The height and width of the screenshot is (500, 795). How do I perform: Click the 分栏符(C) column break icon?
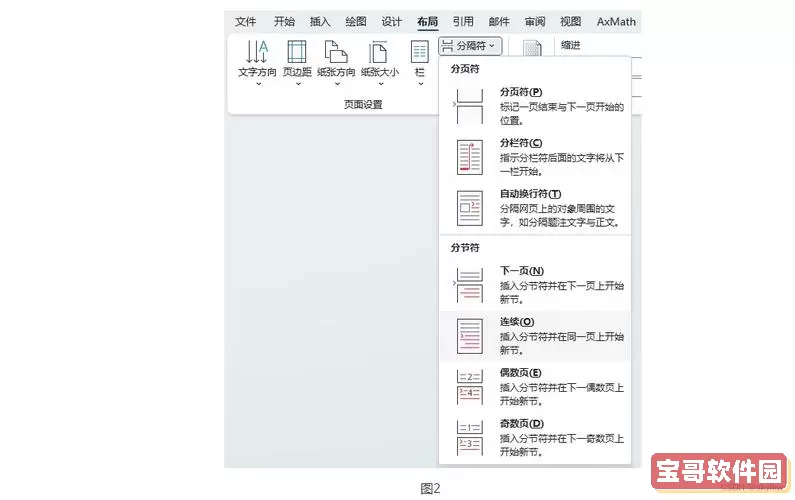click(x=469, y=158)
